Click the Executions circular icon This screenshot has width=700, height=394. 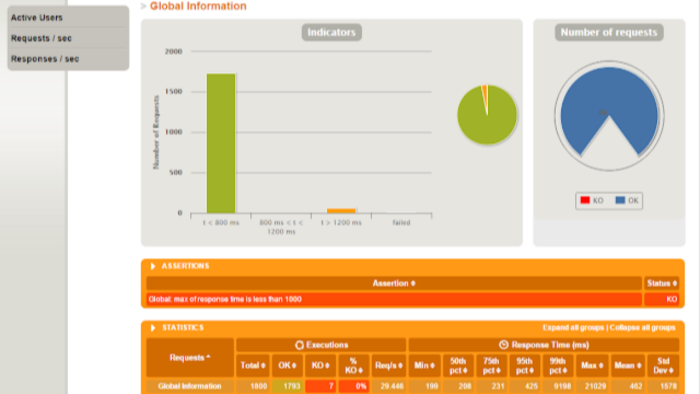299,345
